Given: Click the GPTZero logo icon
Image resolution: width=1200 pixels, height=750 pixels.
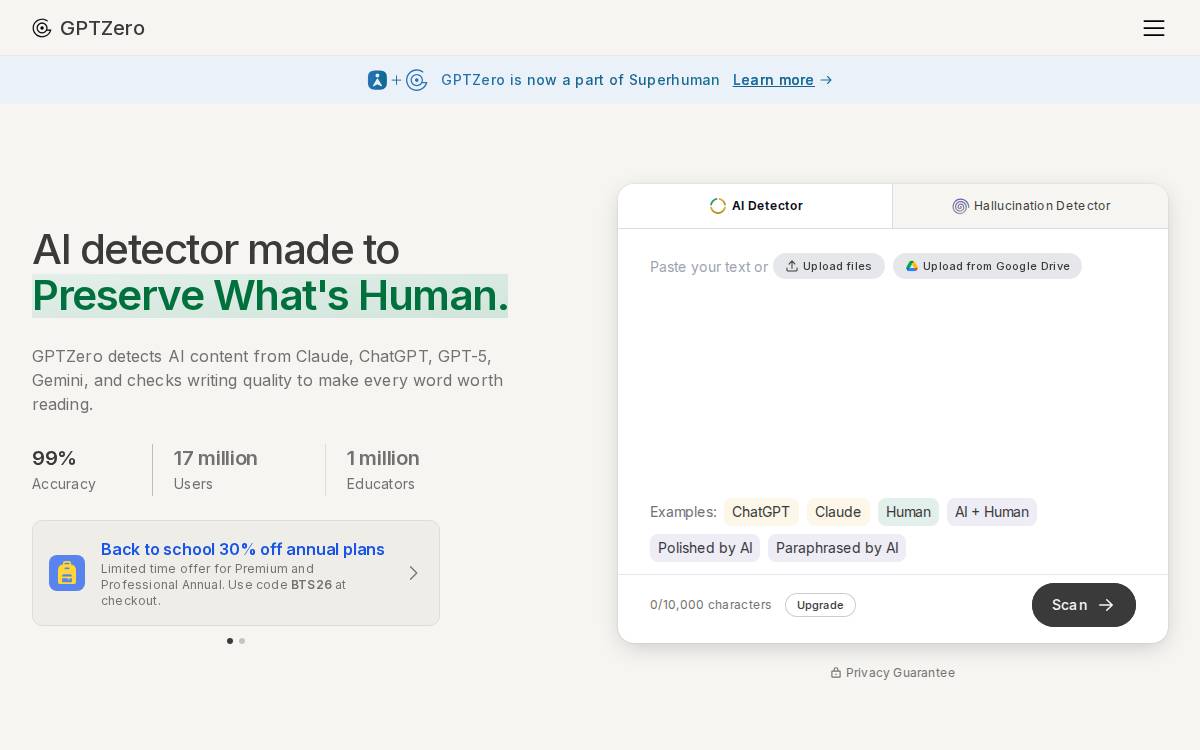Looking at the screenshot, I should [42, 28].
